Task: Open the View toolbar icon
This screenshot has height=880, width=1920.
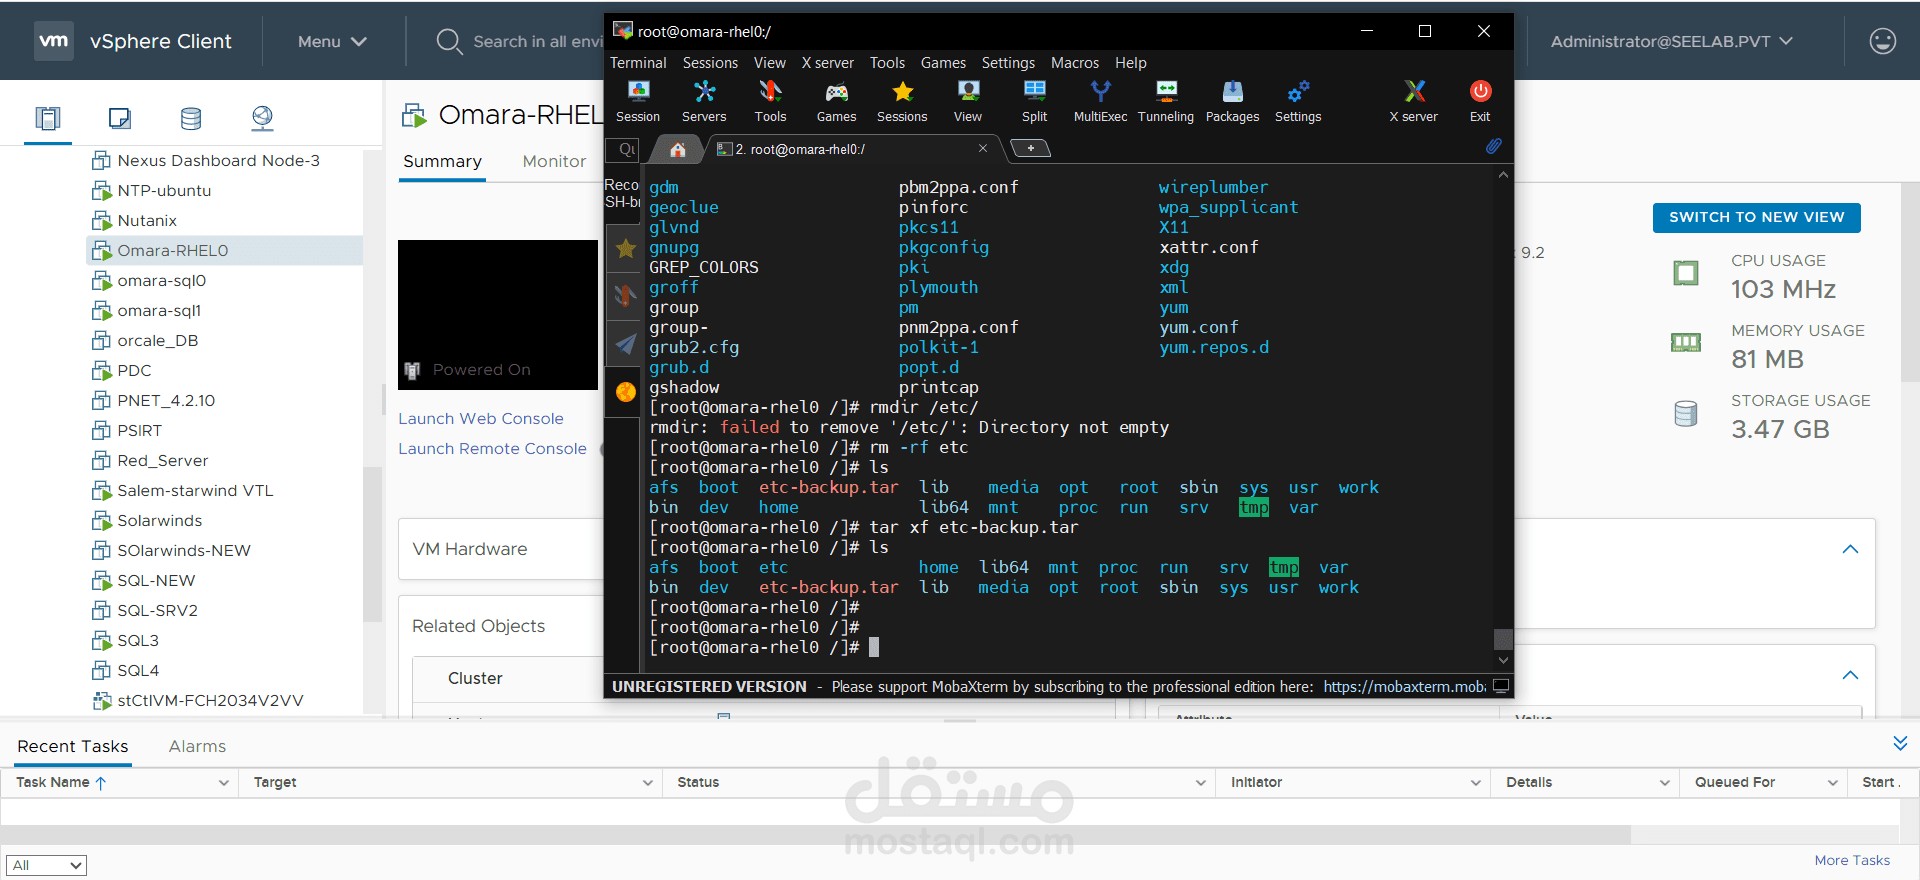Action: pyautogui.click(x=968, y=101)
